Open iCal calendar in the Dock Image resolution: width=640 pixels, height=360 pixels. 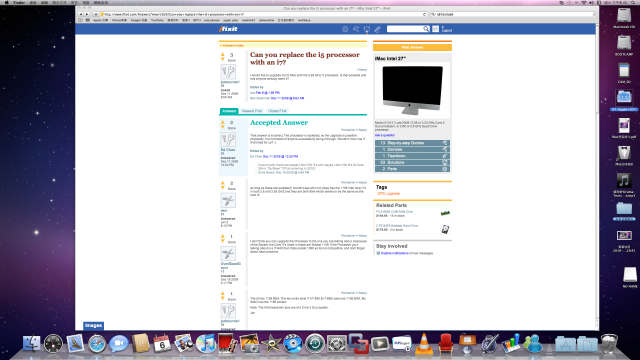click(162, 344)
